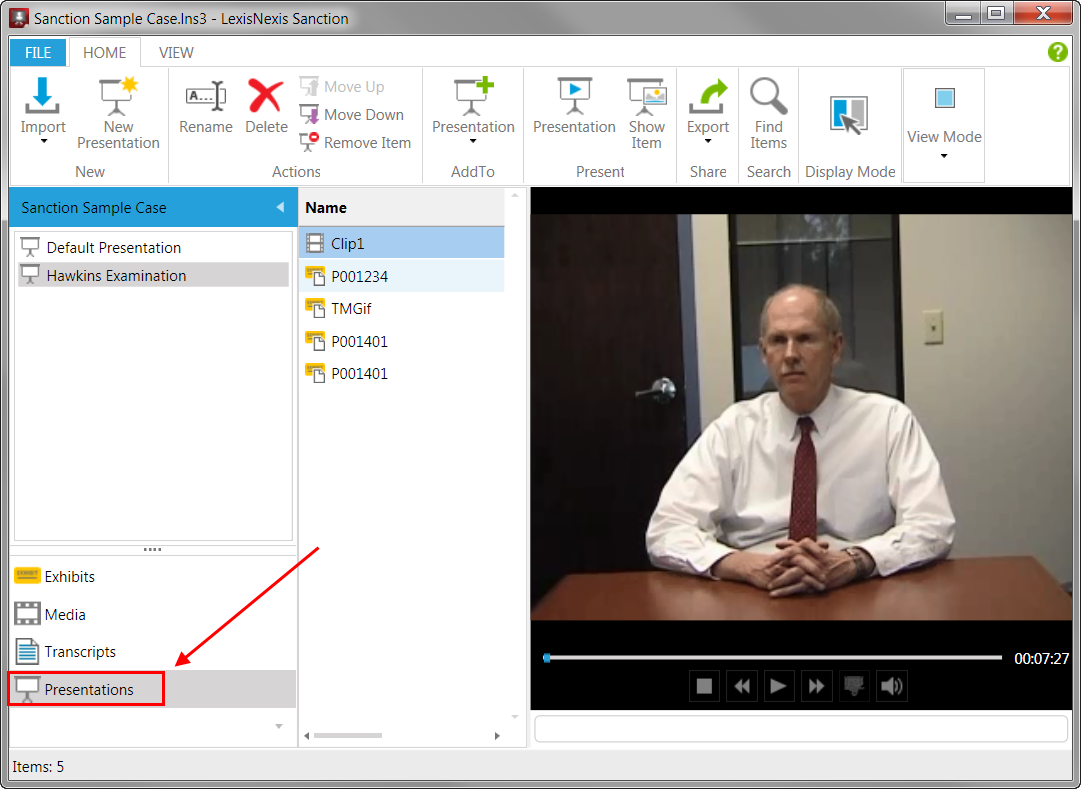Open Find Items search

tap(768, 113)
